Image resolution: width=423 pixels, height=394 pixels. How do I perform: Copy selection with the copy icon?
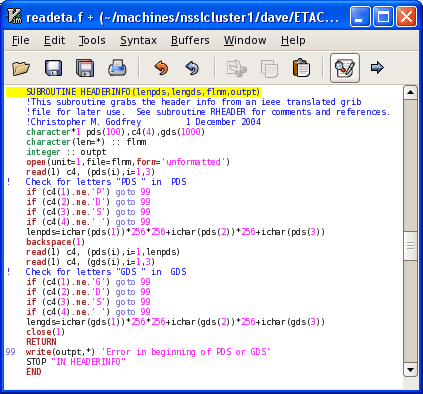click(269, 68)
